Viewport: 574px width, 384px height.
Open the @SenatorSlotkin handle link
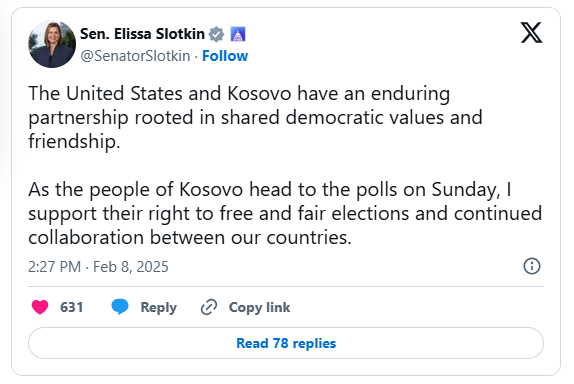(x=135, y=56)
